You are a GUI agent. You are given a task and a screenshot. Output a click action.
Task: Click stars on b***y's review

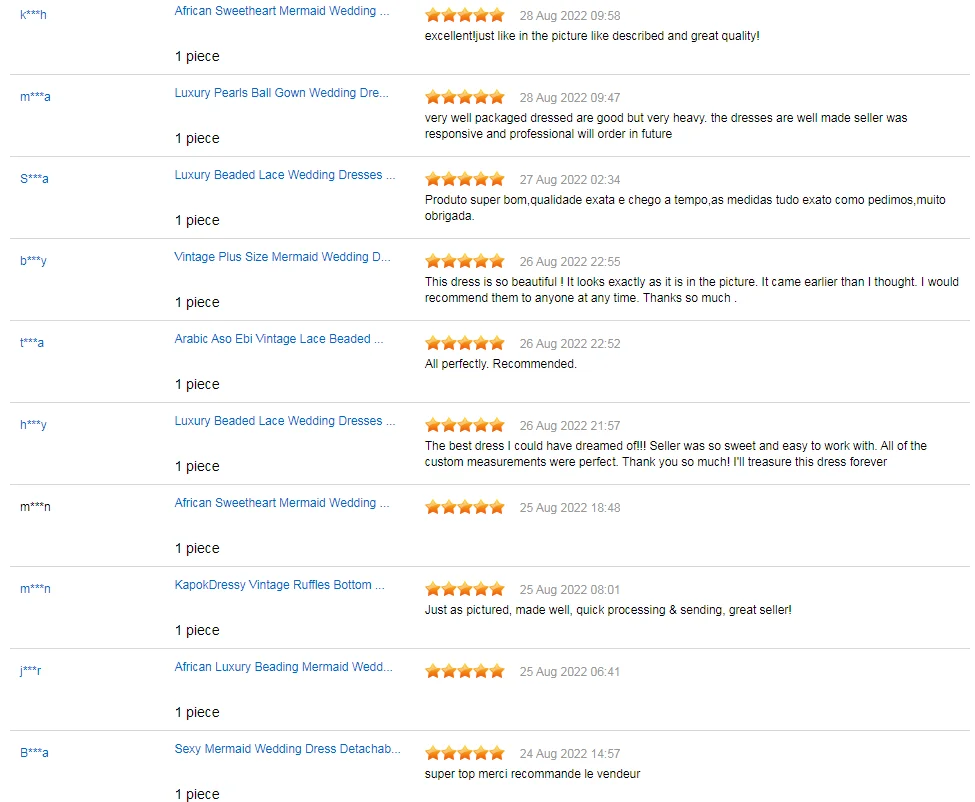[465, 261]
